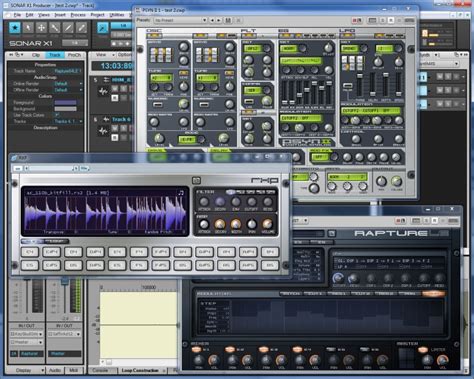
Task: Open the Display dropdown below console strips
Action: [x=30, y=370]
